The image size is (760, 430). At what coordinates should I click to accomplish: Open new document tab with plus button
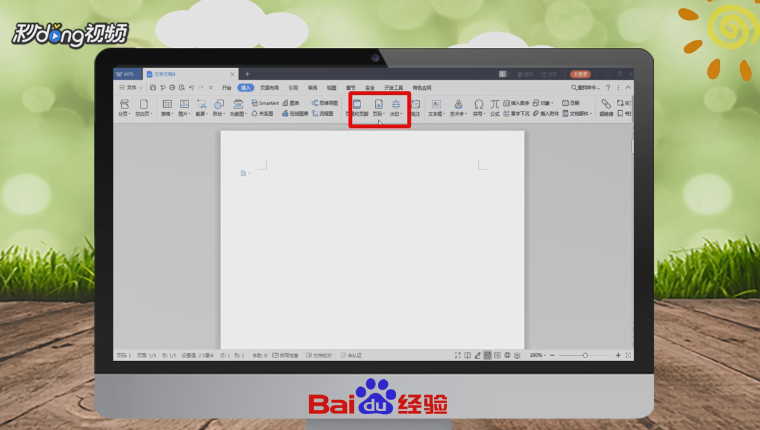click(247, 74)
